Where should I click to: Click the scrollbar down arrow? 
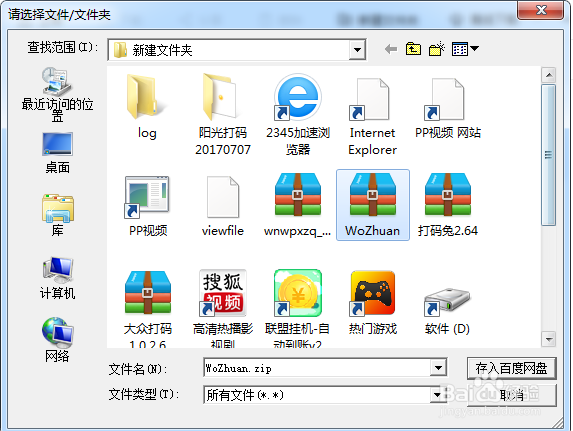549,339
